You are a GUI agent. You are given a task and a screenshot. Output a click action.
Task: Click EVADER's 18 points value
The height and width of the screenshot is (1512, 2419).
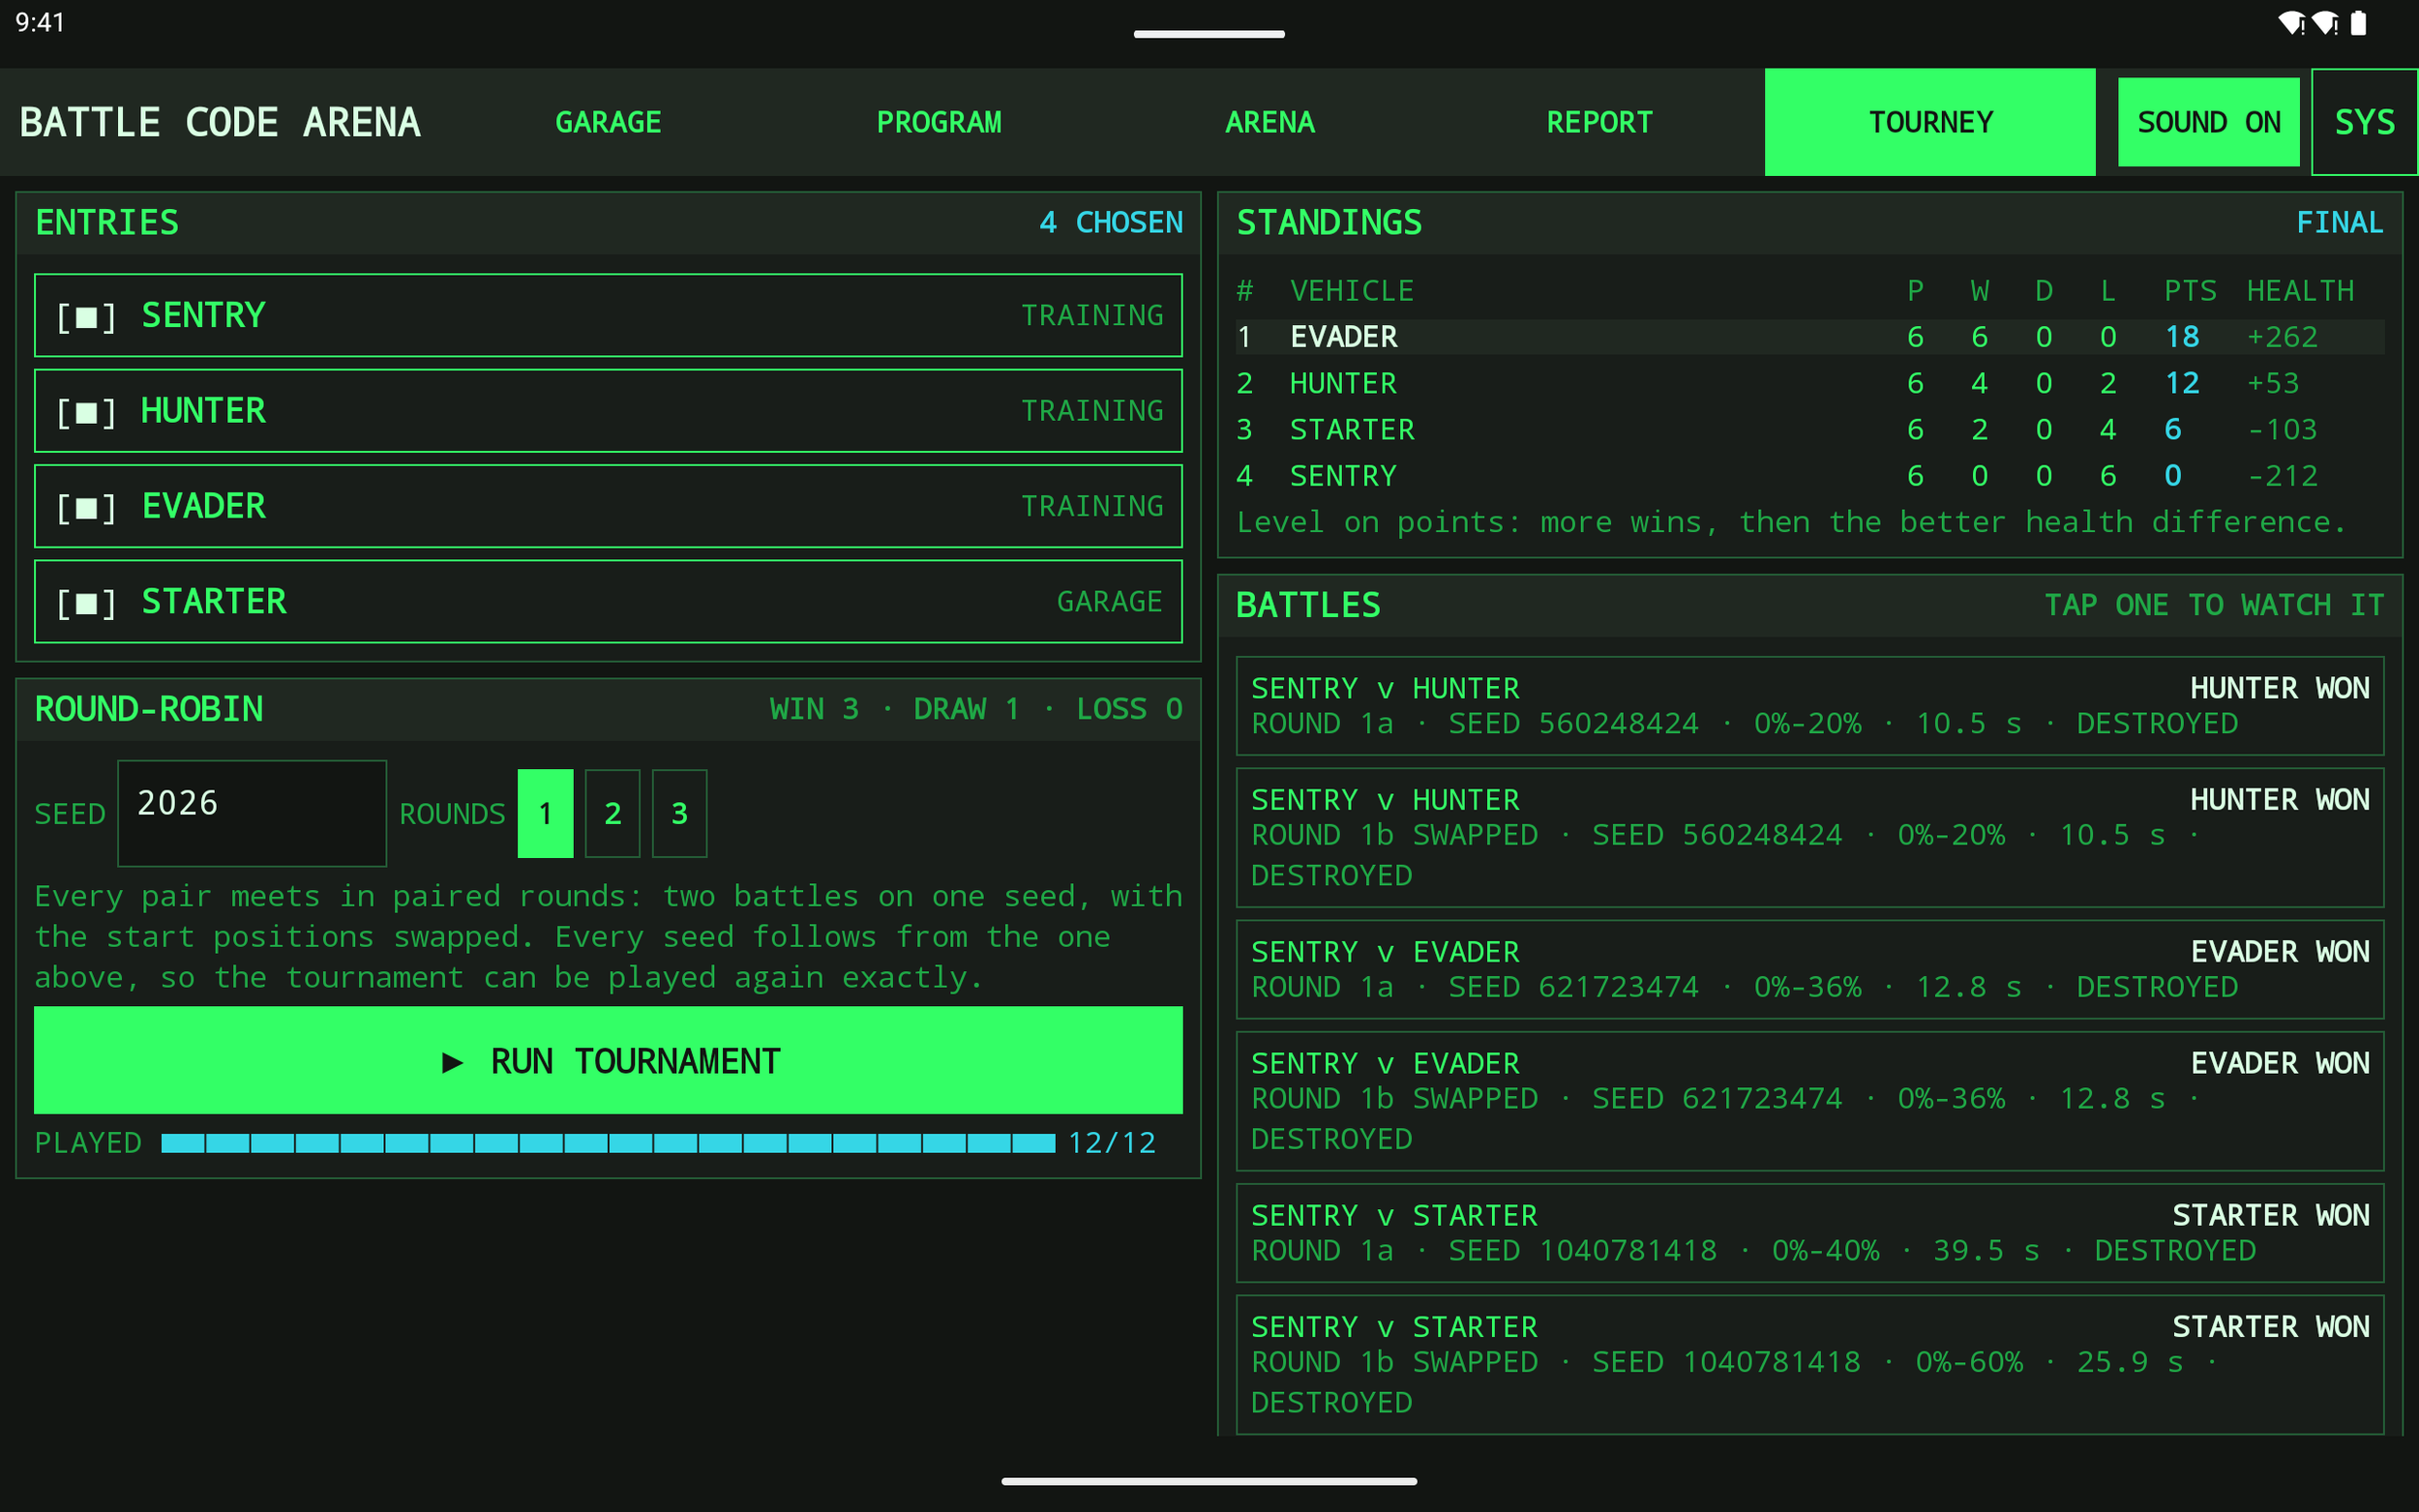(x=2182, y=337)
